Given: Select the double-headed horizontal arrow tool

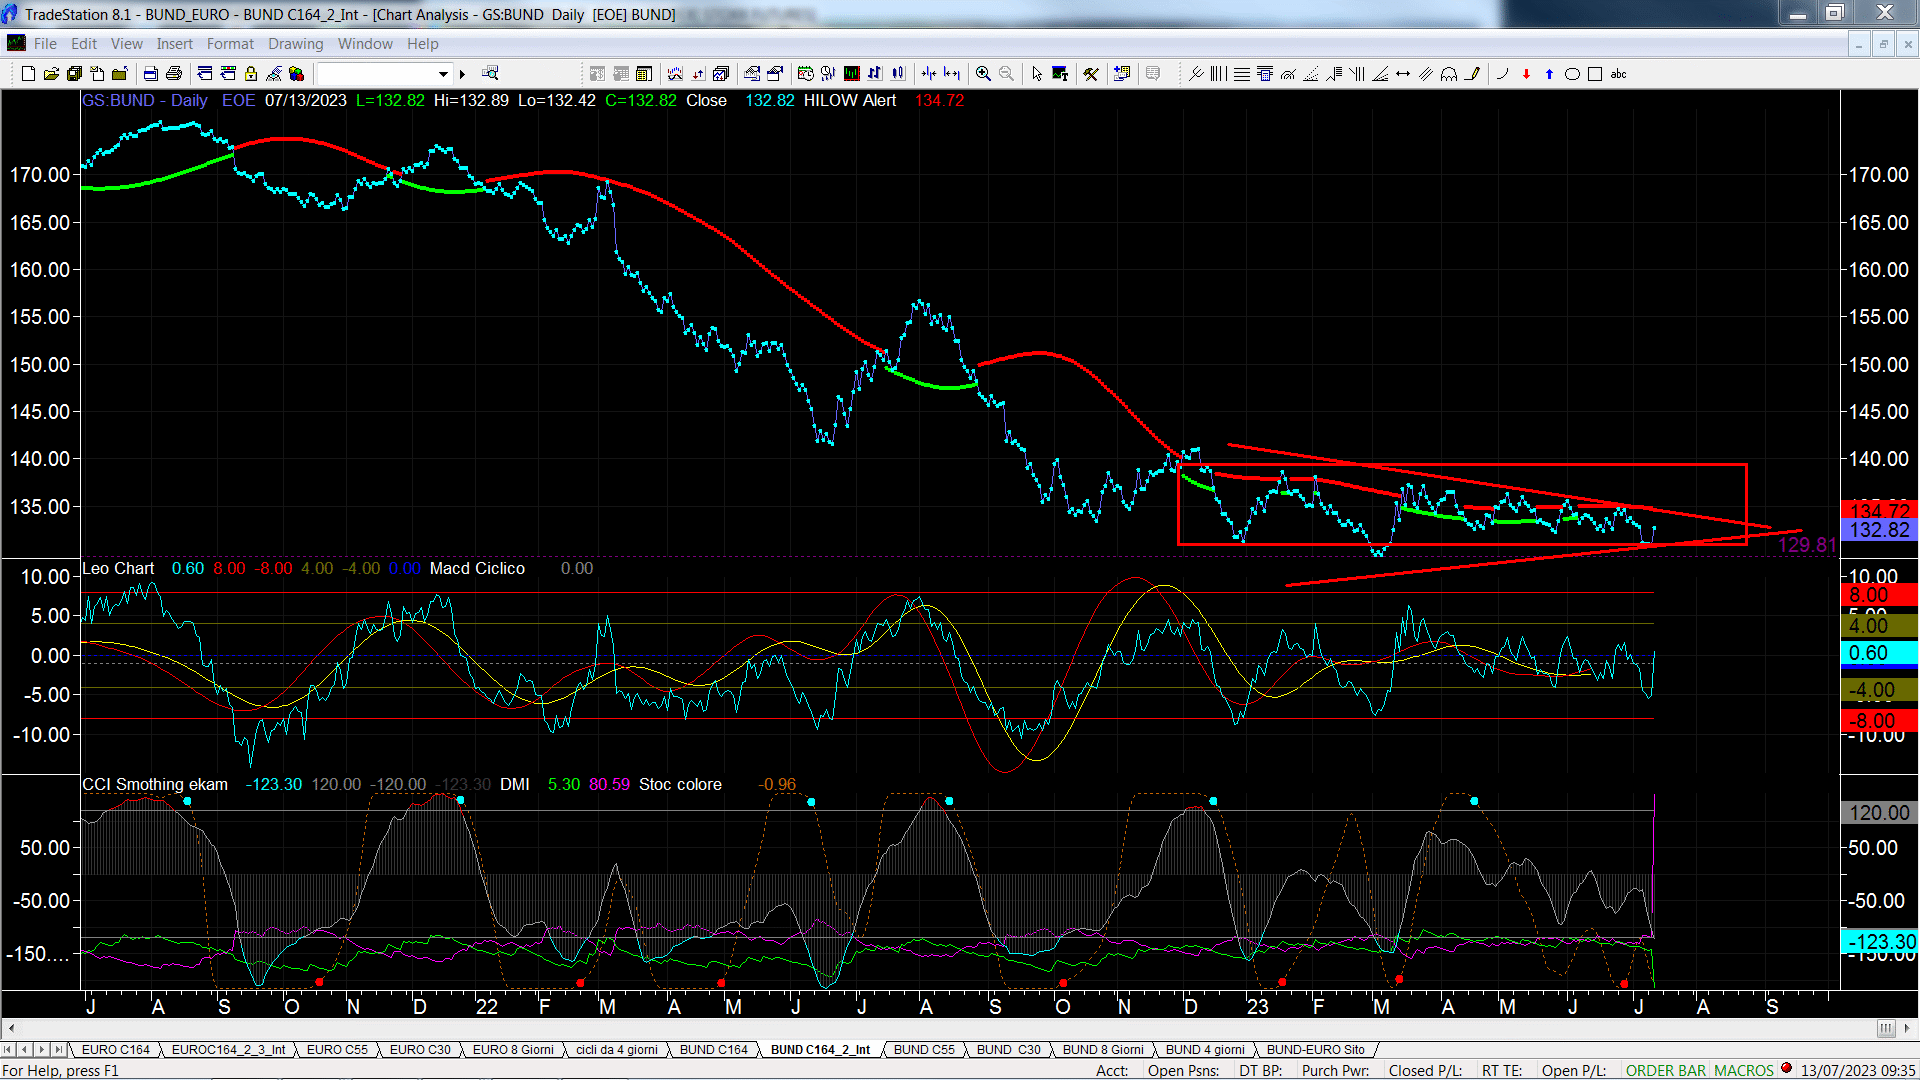Looking at the screenshot, I should (x=1403, y=74).
